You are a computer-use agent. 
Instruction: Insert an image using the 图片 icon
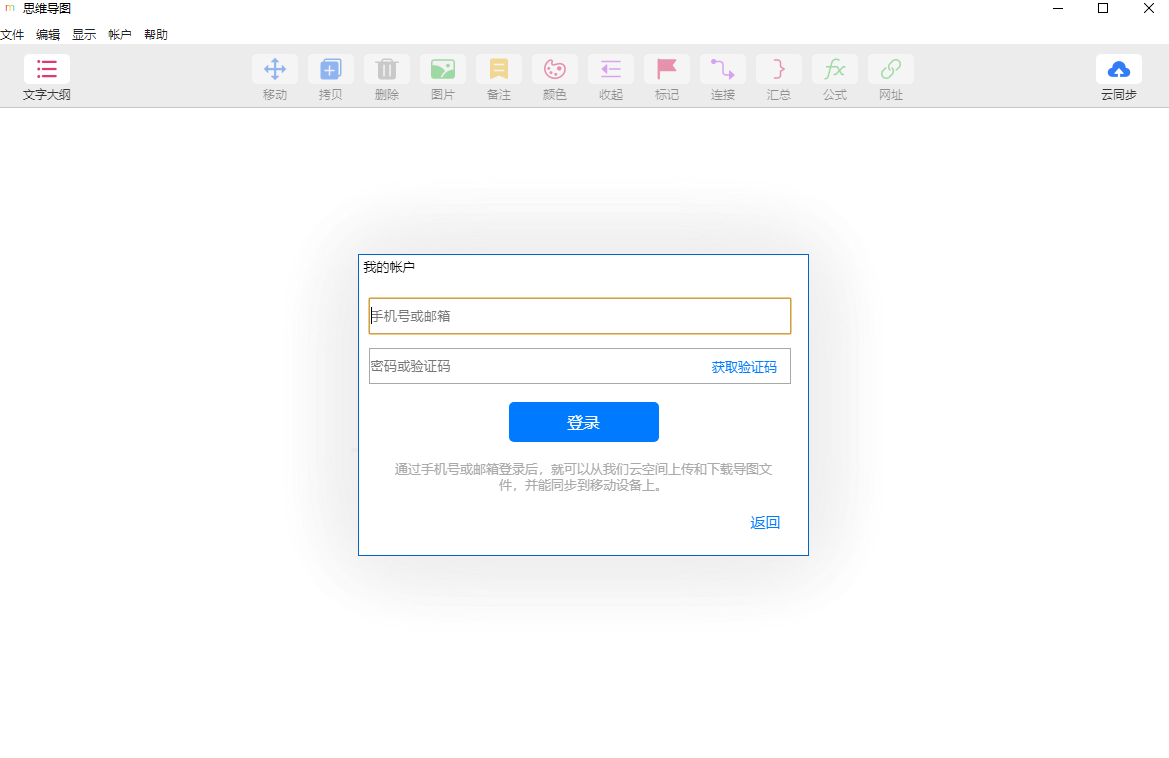click(x=442, y=70)
